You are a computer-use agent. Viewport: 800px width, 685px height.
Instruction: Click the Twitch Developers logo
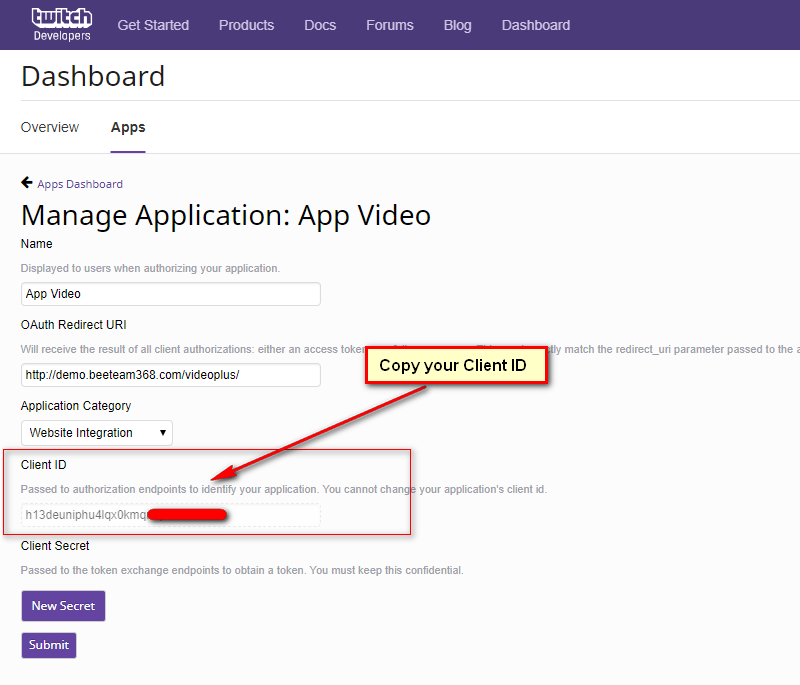click(x=61, y=25)
